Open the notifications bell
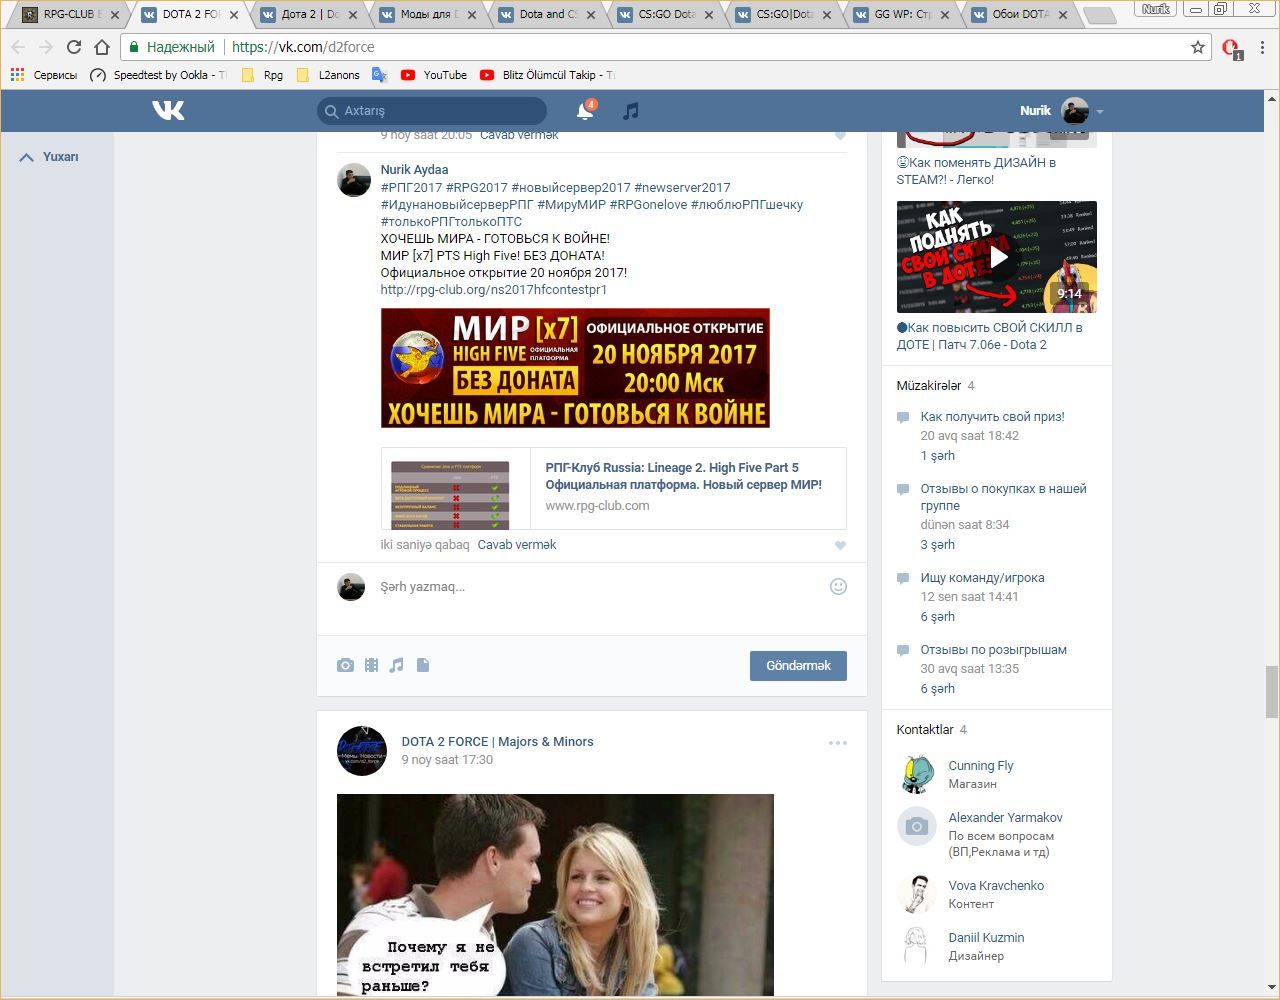 (585, 111)
